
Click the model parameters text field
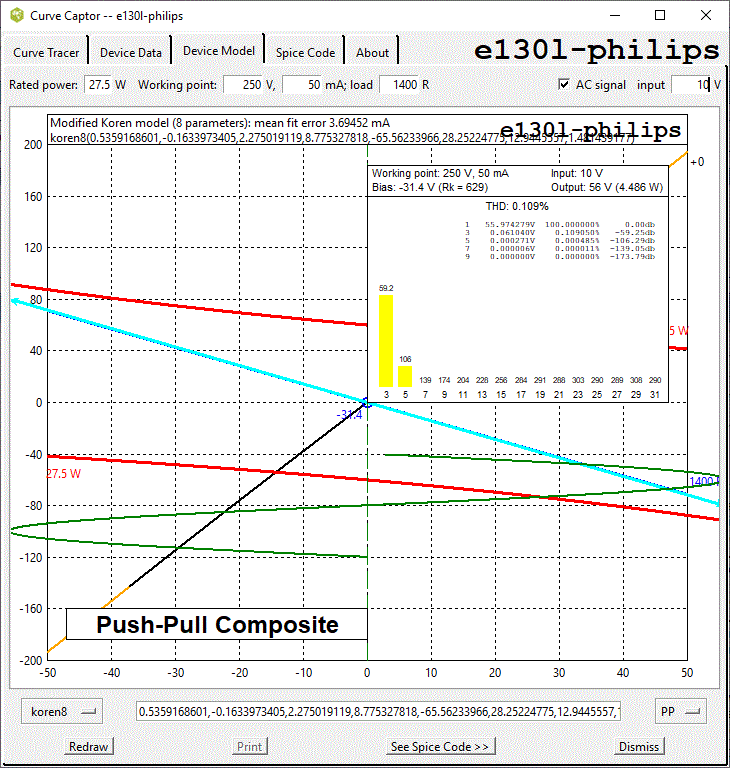378,711
